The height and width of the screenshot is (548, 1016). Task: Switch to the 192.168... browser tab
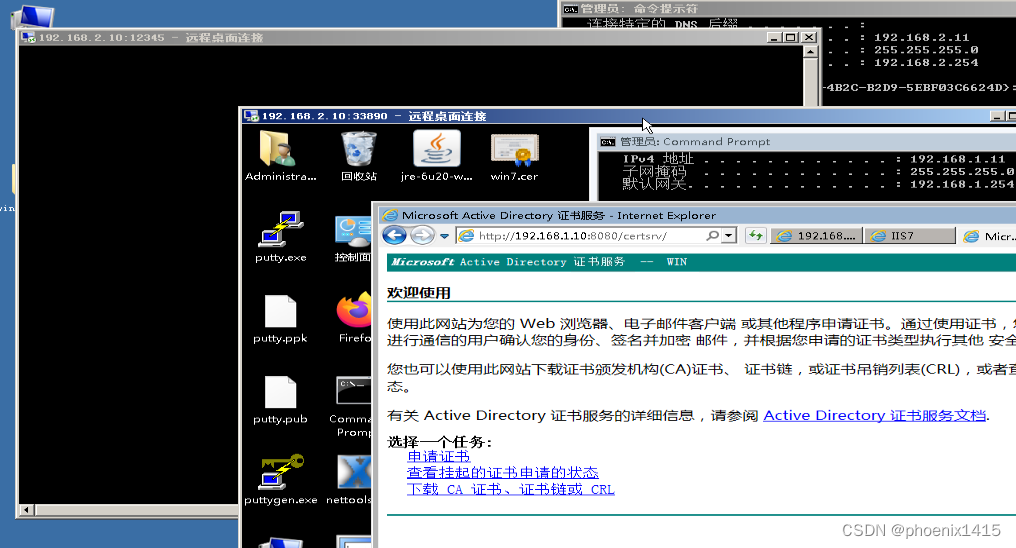pos(816,236)
